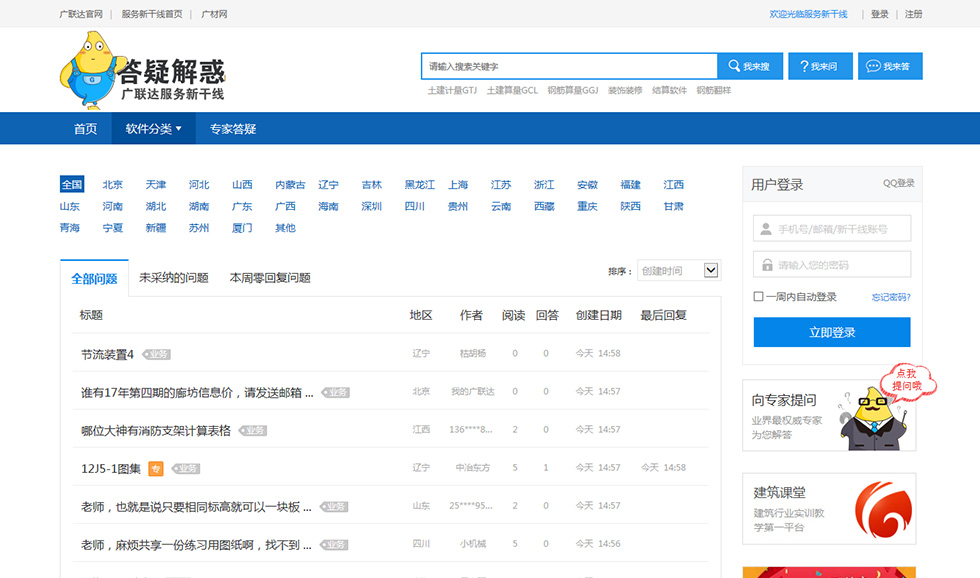Open the 排序 创建时间 dropdown
Image resolution: width=980 pixels, height=578 pixels.
pyautogui.click(x=679, y=270)
